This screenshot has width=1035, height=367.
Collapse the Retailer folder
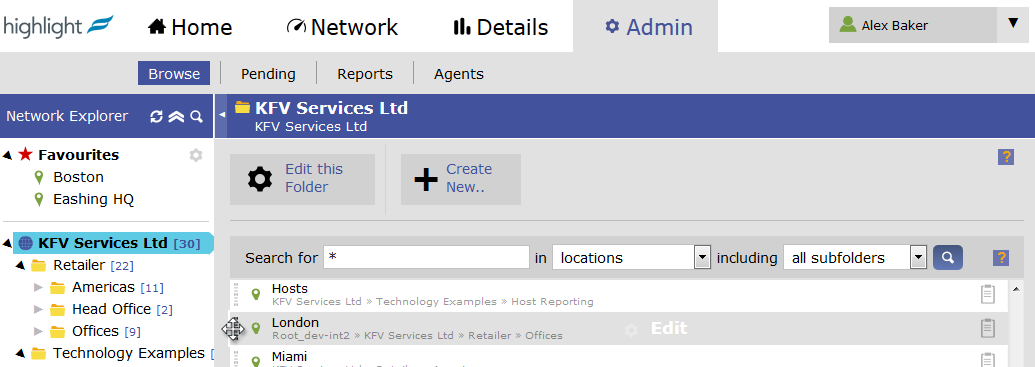click(x=20, y=265)
